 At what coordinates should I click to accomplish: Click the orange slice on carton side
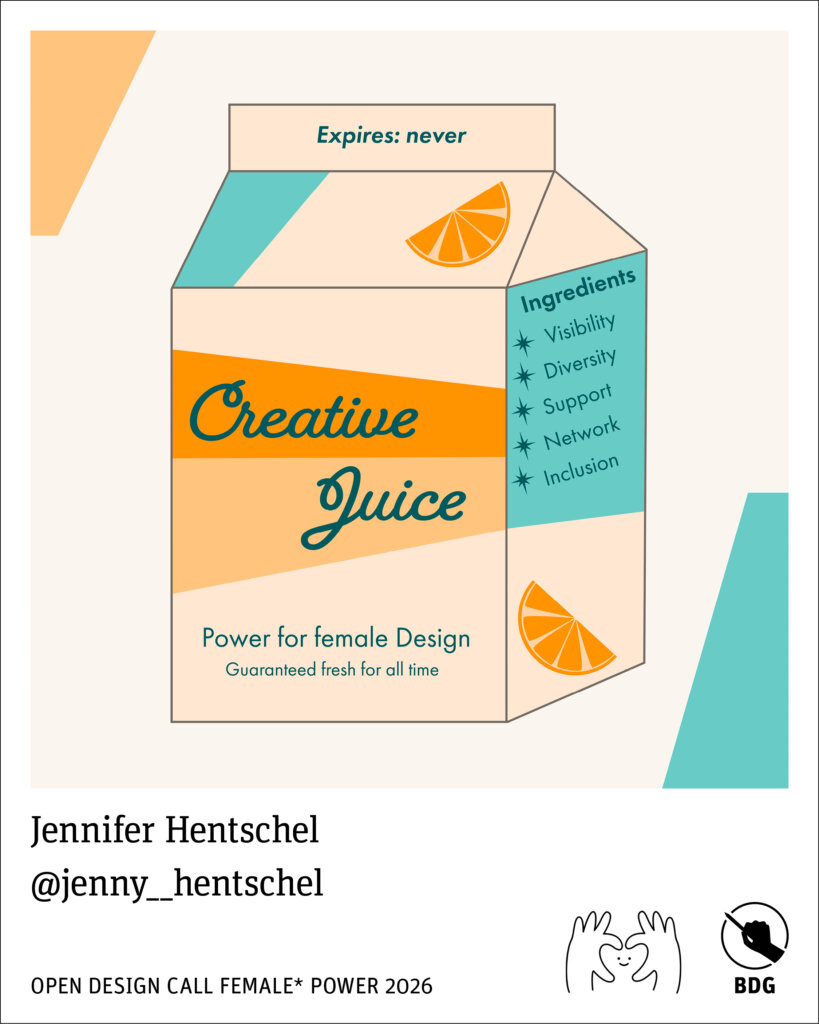[564, 628]
